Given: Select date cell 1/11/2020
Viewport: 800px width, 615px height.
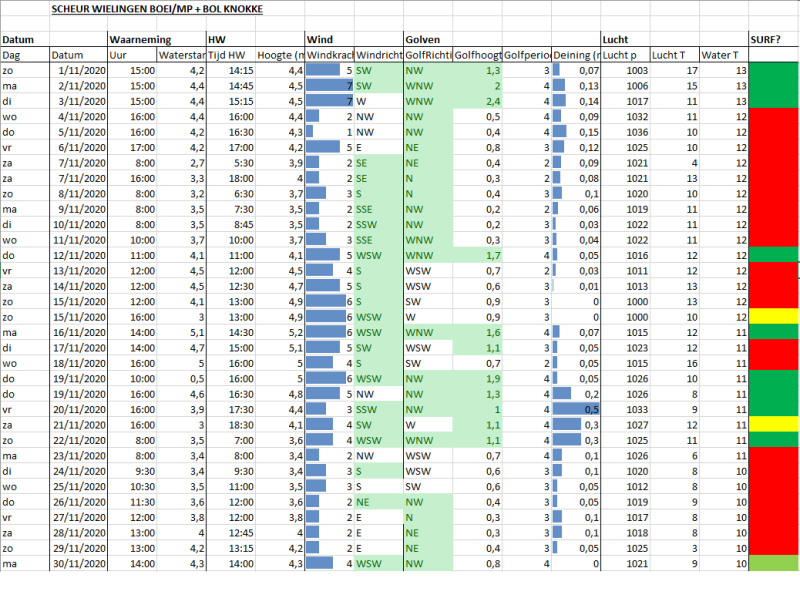Looking at the screenshot, I should pos(79,70).
